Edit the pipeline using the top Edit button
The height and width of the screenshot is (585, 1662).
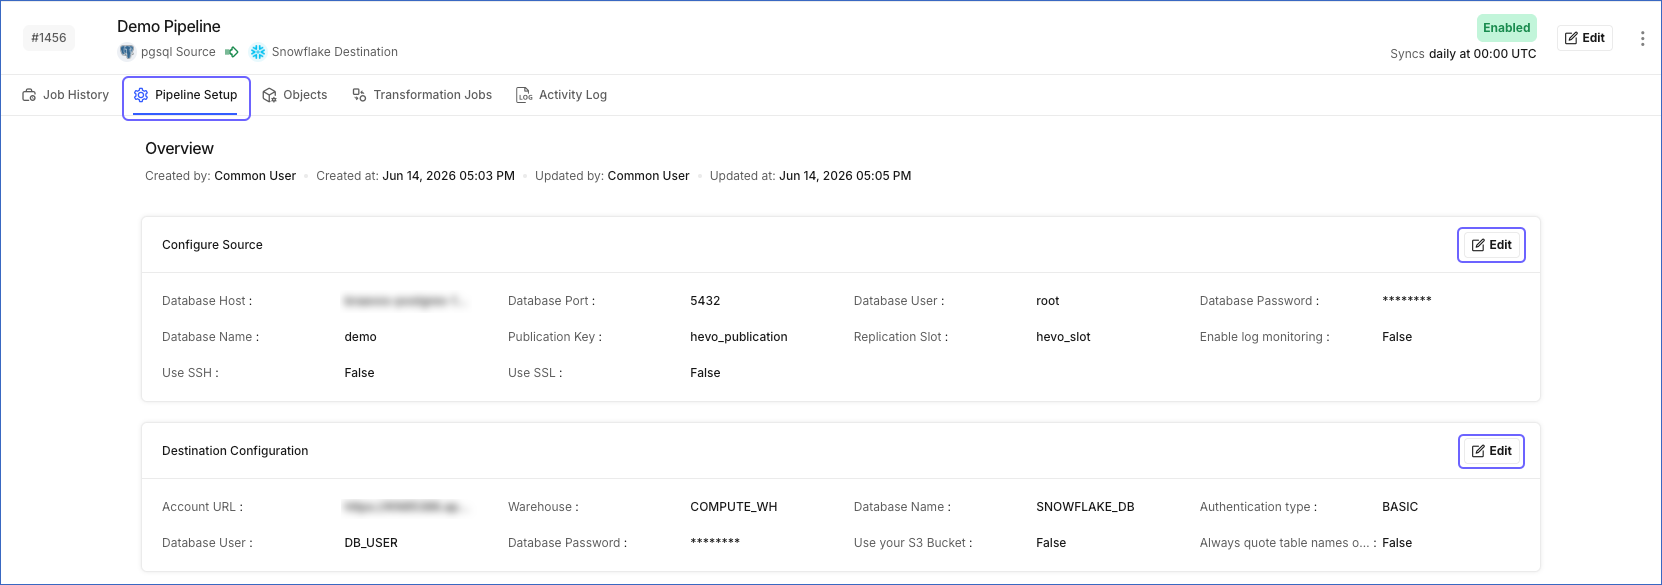click(x=1585, y=38)
